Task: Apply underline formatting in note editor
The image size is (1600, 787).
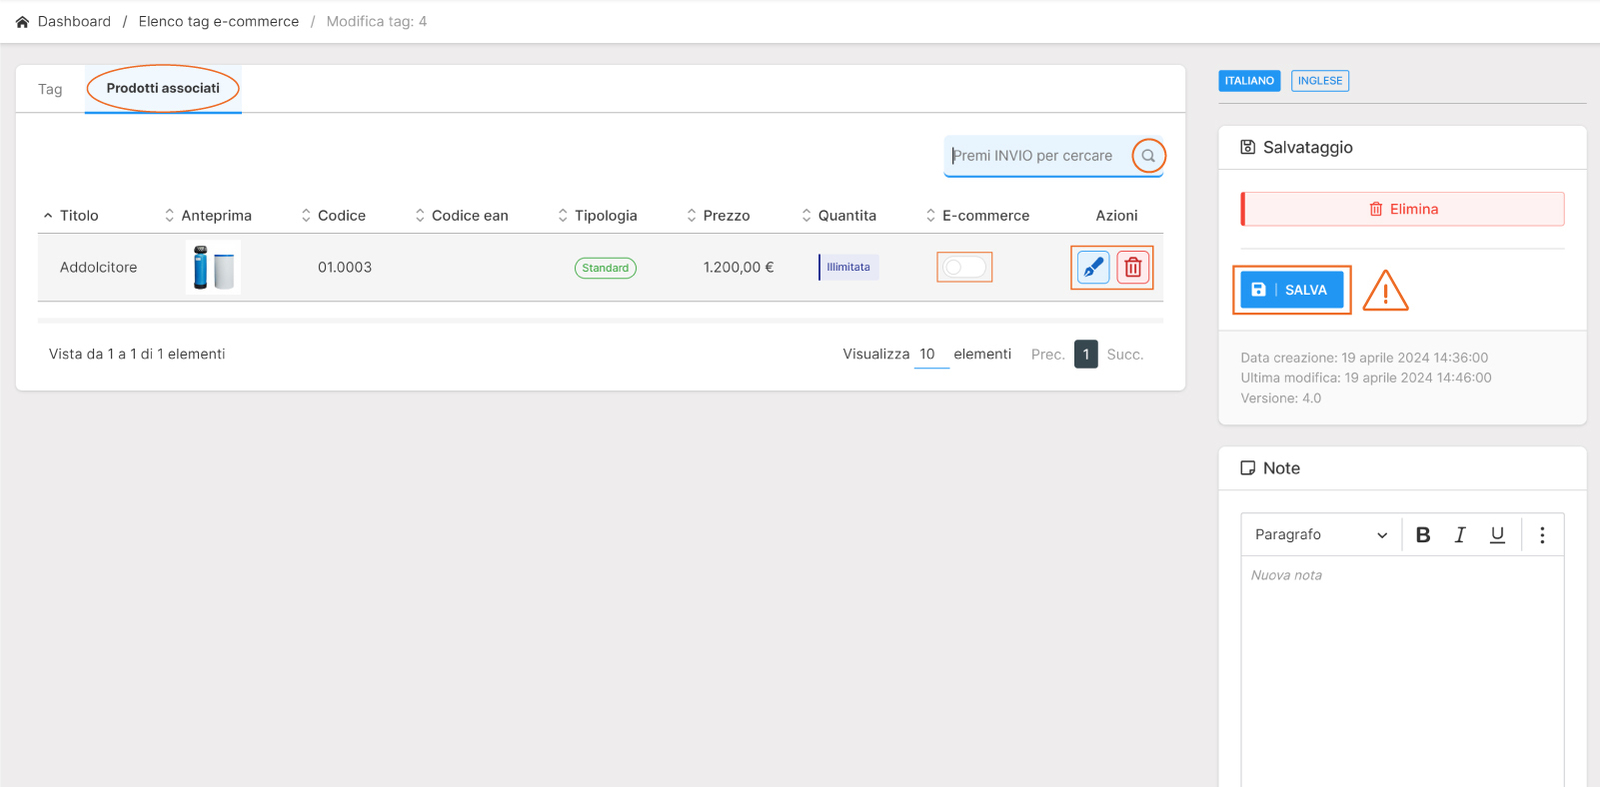Action: click(1497, 535)
